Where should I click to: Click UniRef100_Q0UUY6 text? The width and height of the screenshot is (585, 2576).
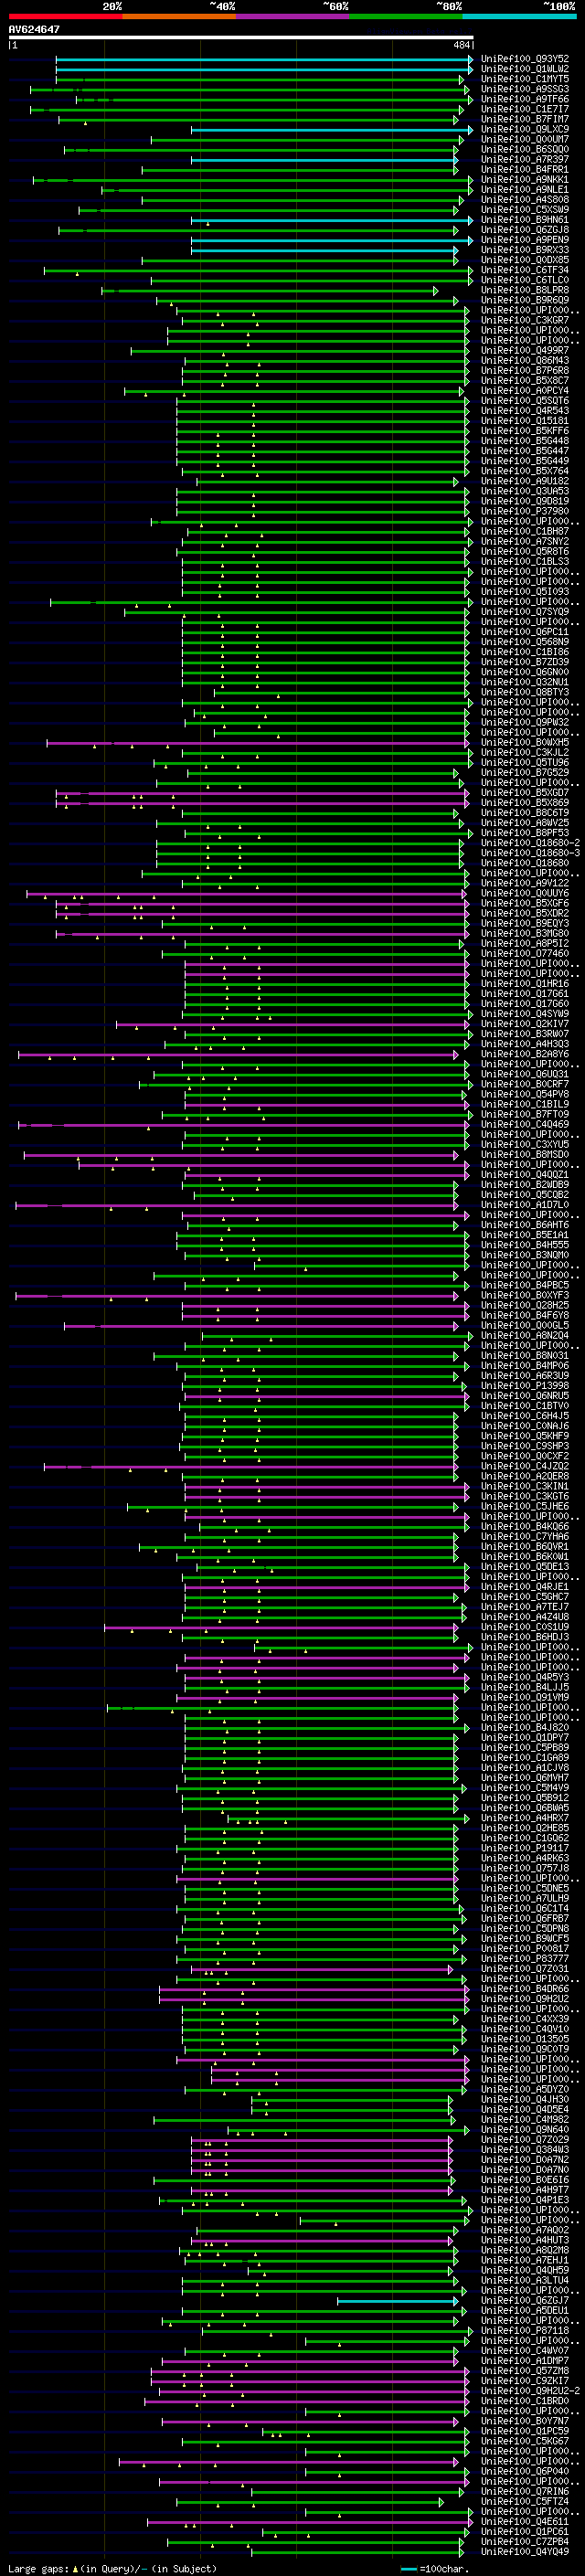[x=525, y=893]
